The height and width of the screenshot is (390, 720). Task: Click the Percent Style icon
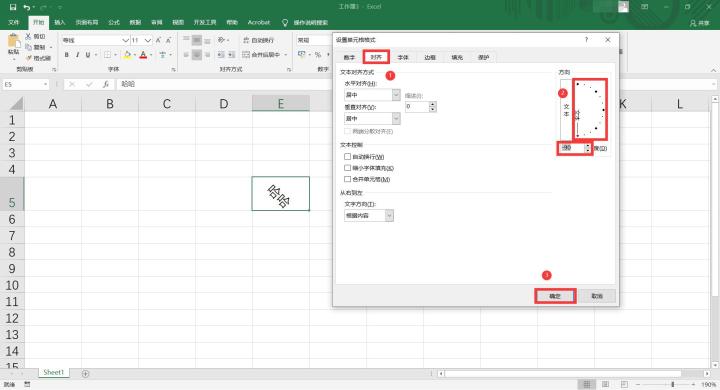pos(318,55)
